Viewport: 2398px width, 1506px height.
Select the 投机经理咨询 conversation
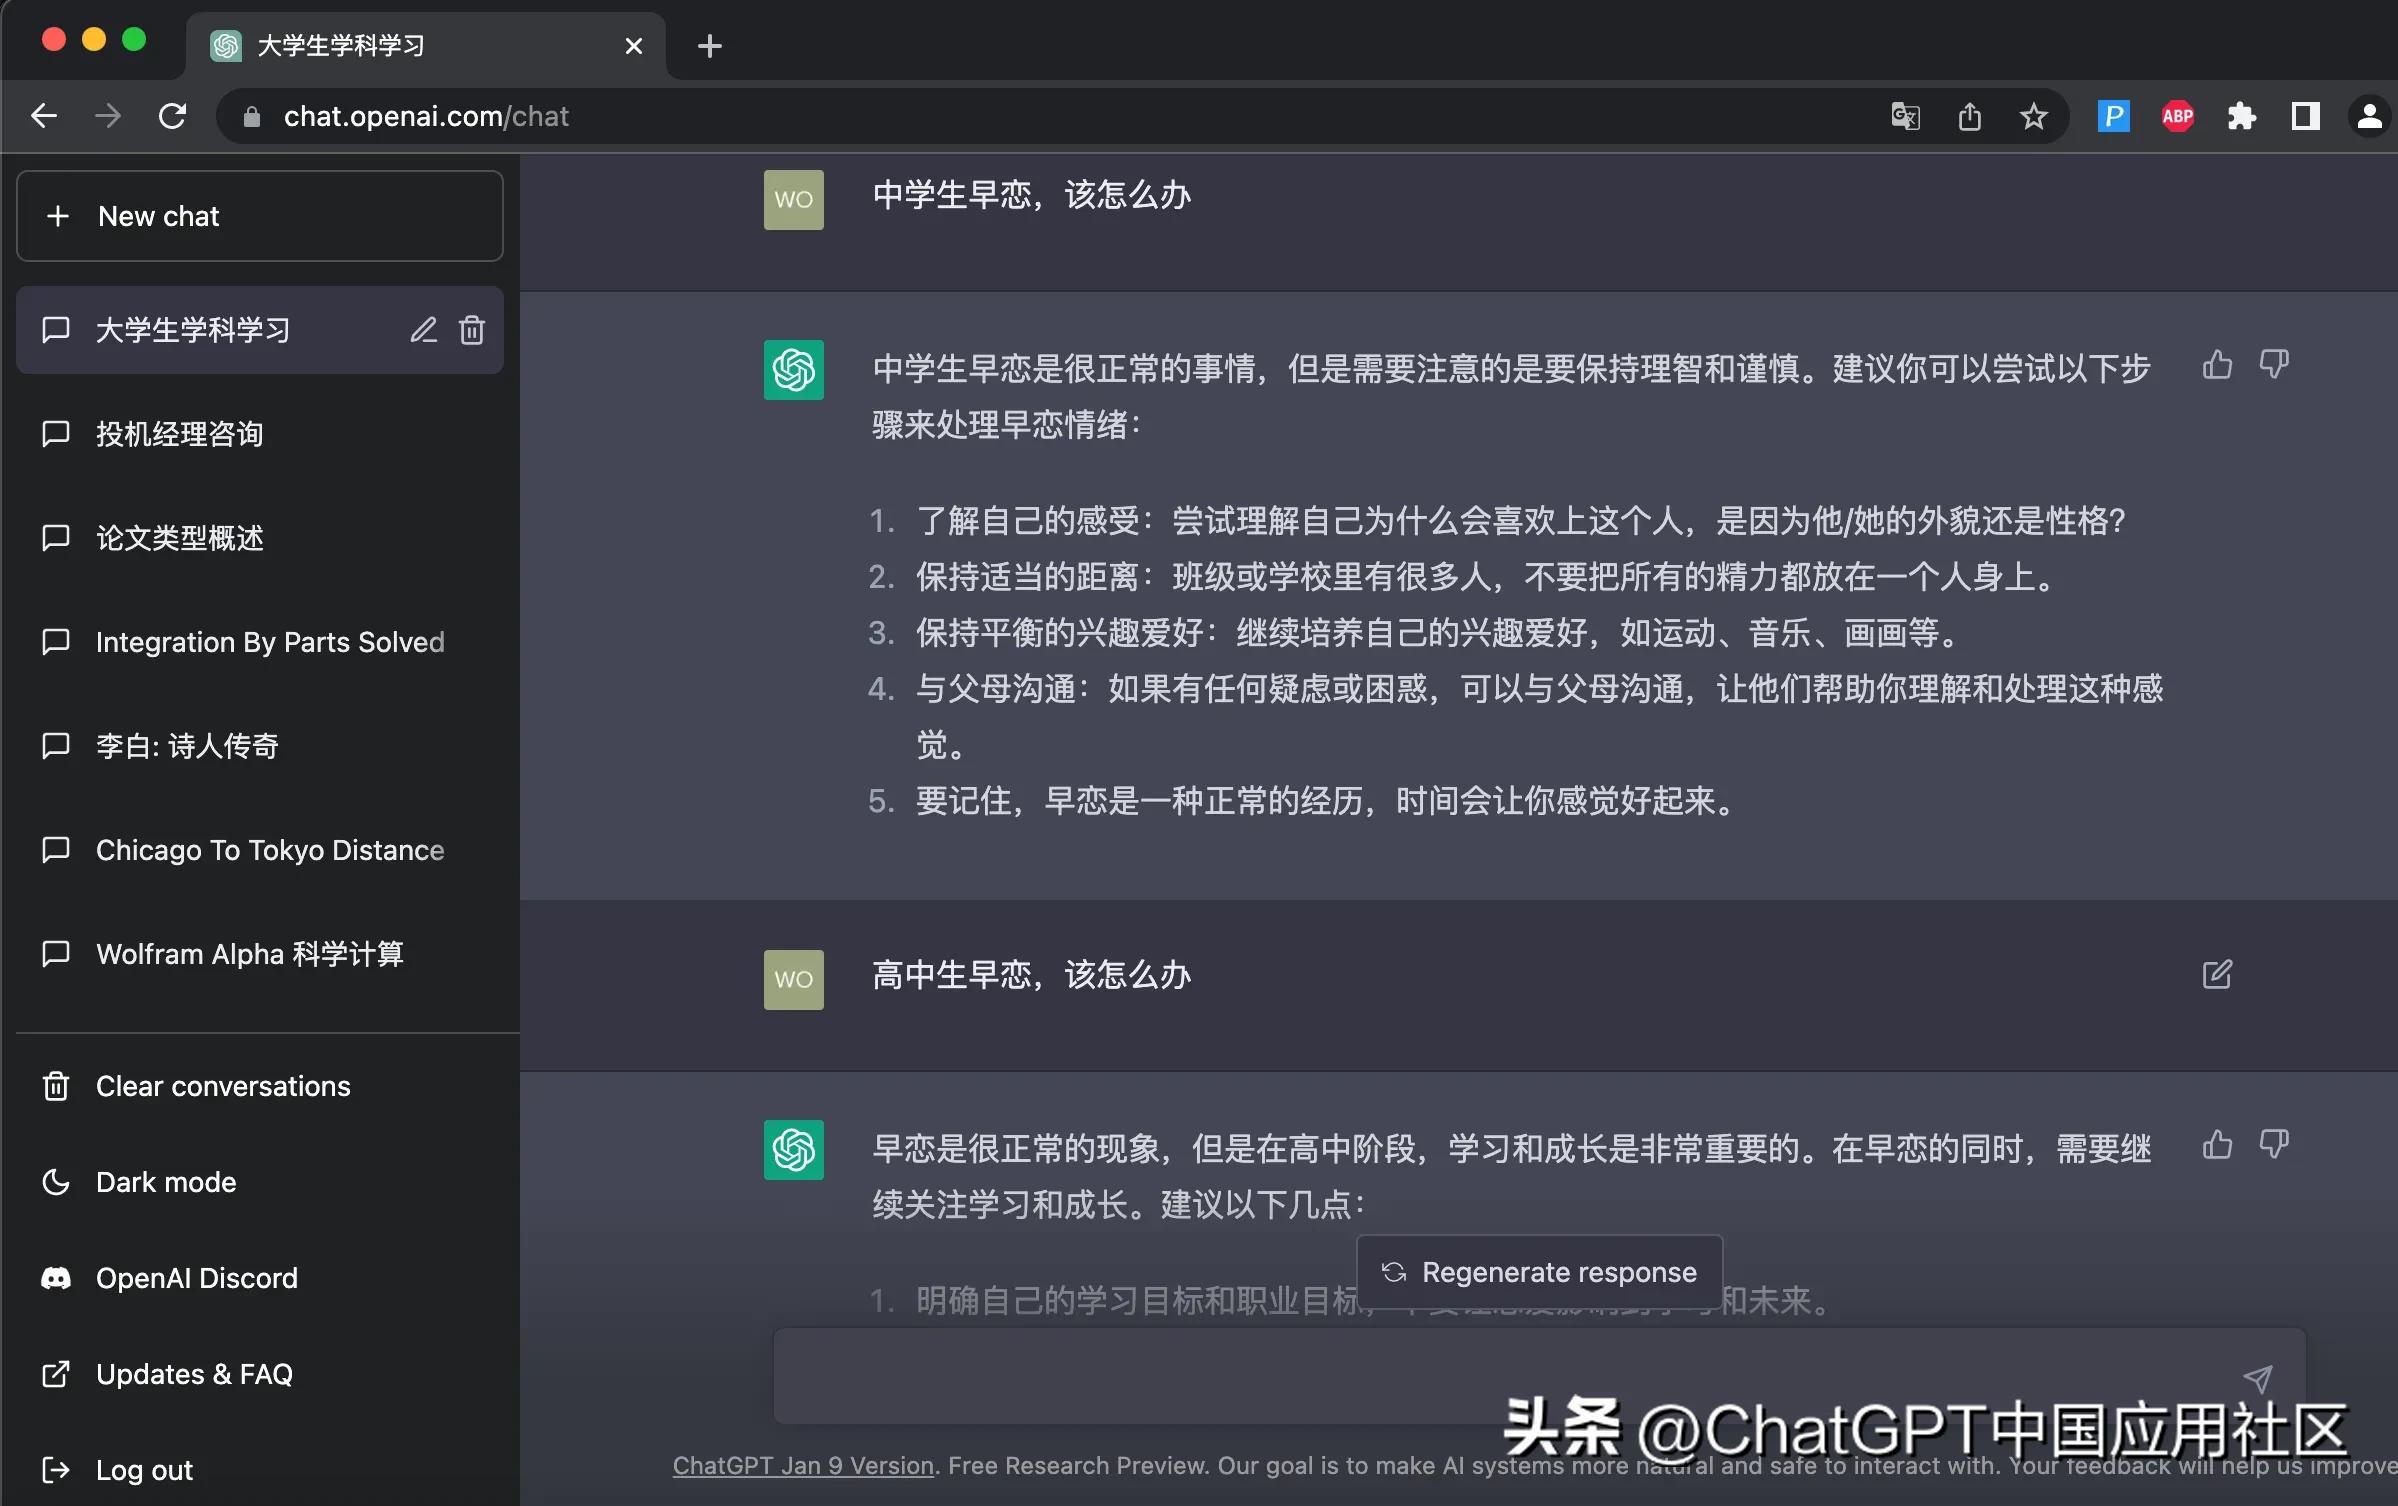coord(179,434)
